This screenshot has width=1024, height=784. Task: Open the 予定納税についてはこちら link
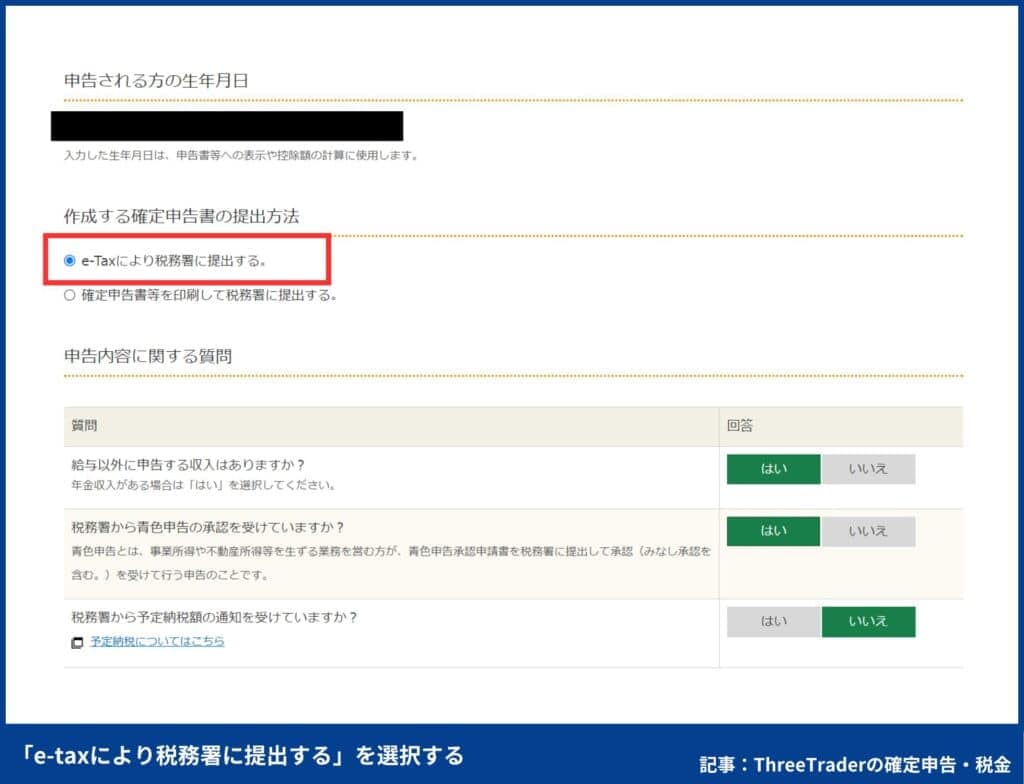click(156, 641)
